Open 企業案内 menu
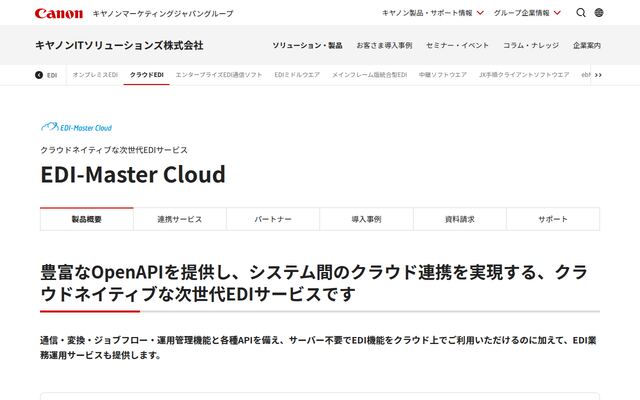The image size is (640, 400). point(587,45)
